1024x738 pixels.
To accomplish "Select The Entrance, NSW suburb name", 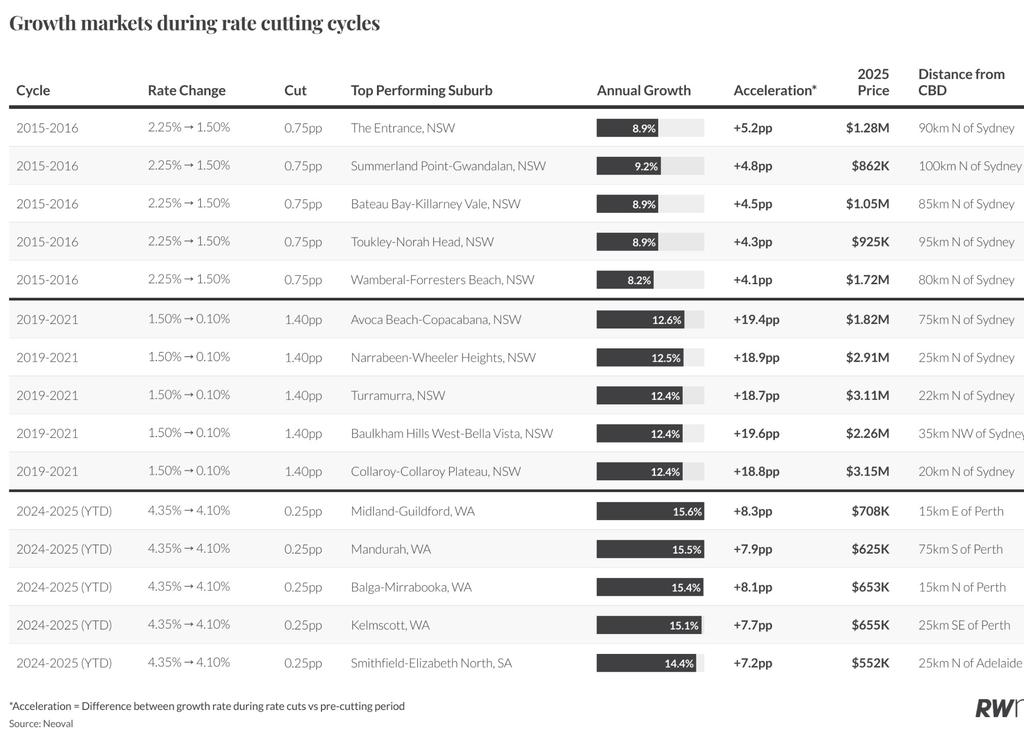I will pos(402,128).
